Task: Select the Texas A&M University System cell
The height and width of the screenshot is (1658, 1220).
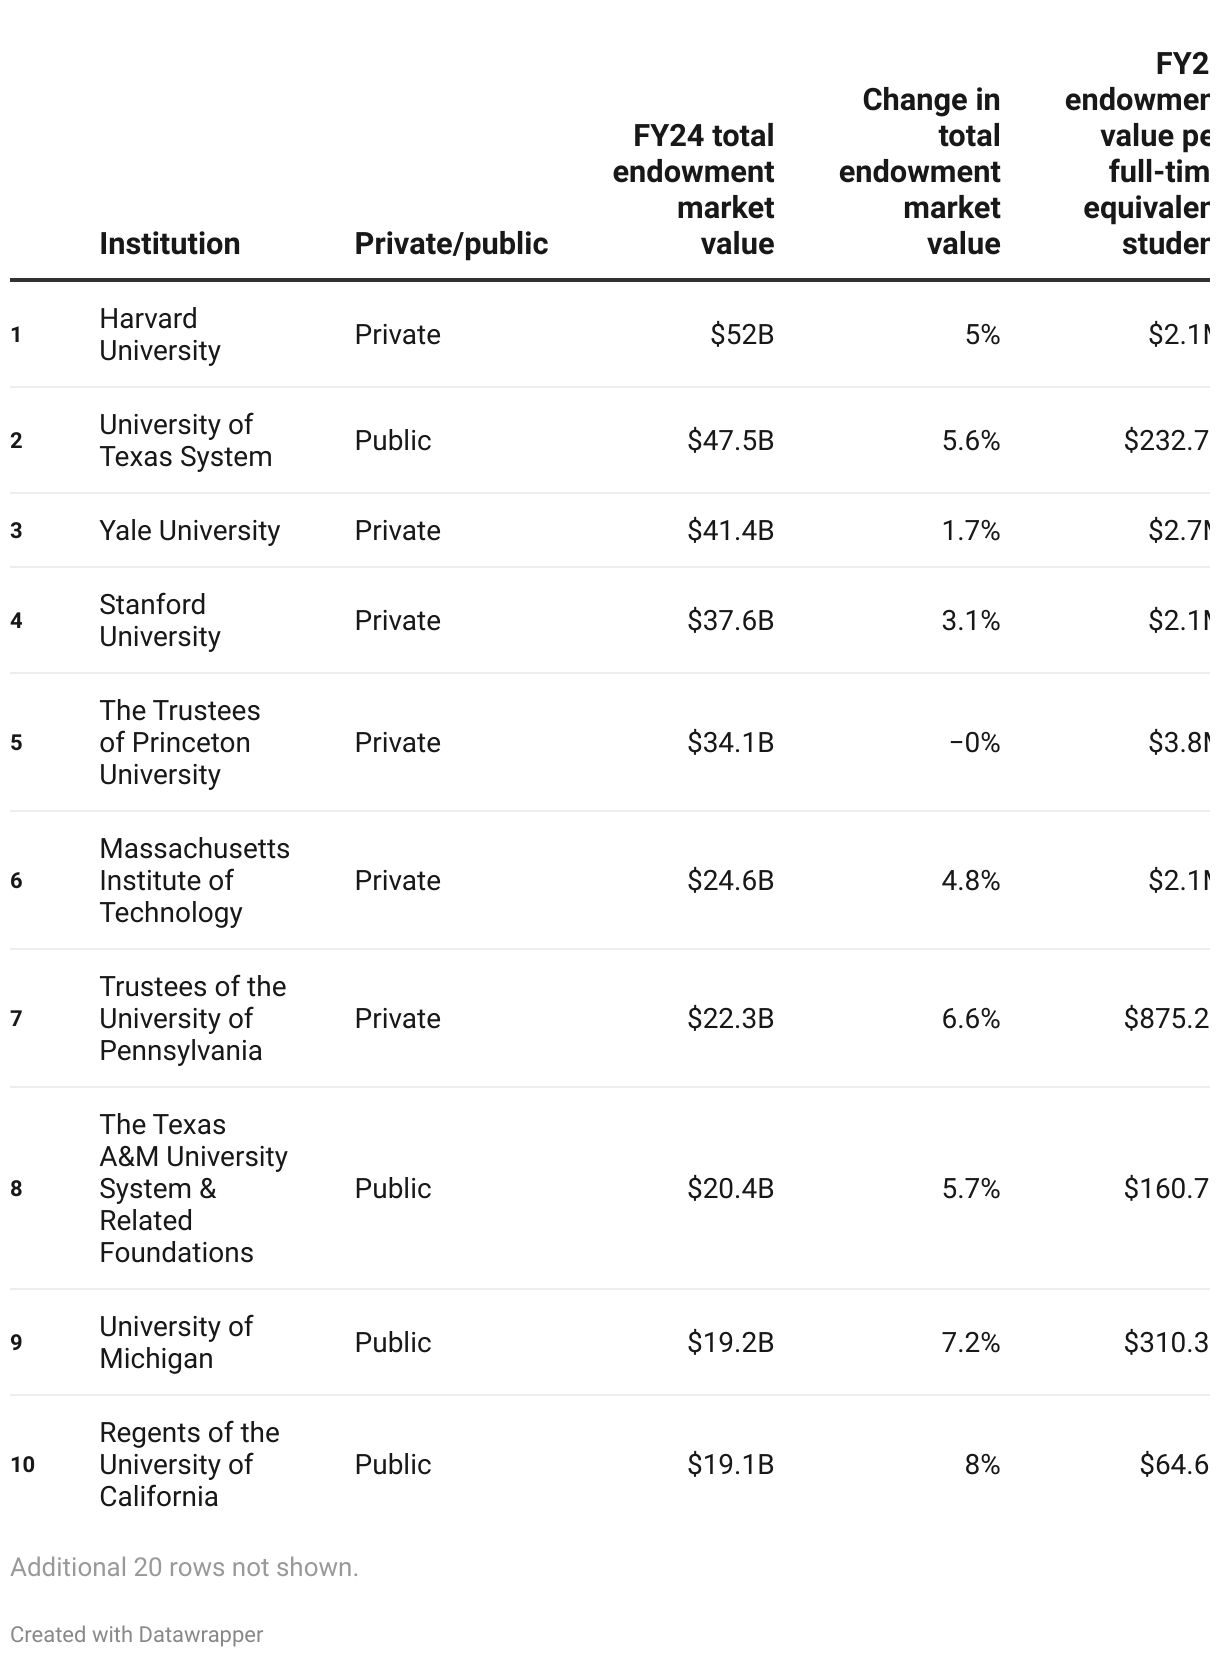Action: [x=193, y=1189]
